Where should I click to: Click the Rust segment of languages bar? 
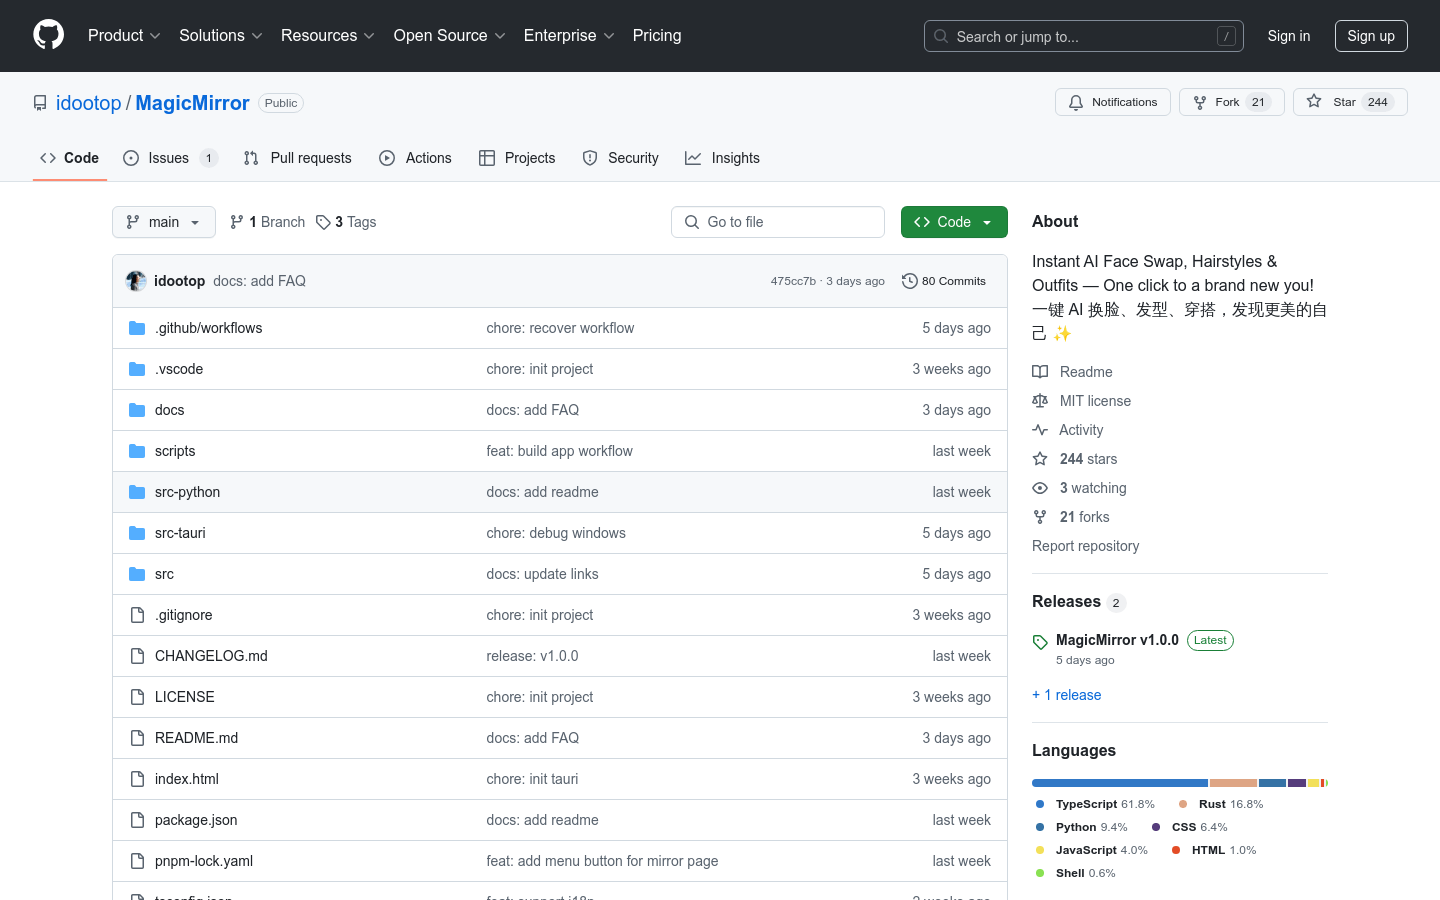(1233, 783)
